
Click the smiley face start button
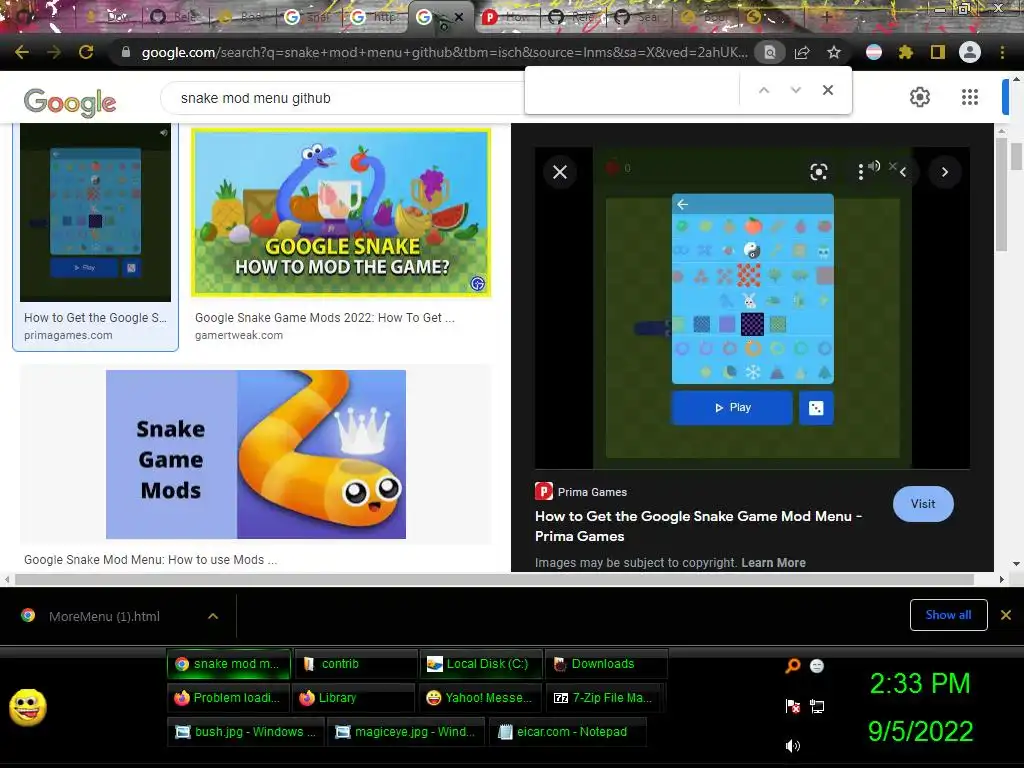coord(27,707)
